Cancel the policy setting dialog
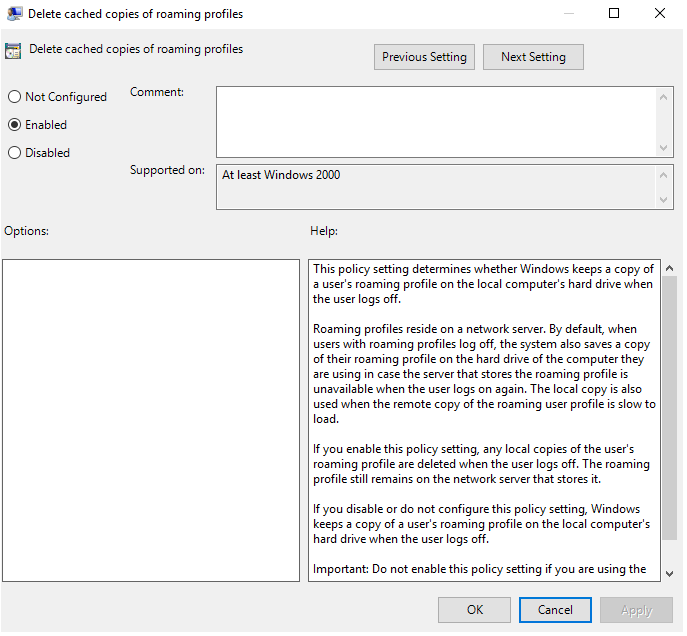Viewport: 687px width, 636px height. 555,609
